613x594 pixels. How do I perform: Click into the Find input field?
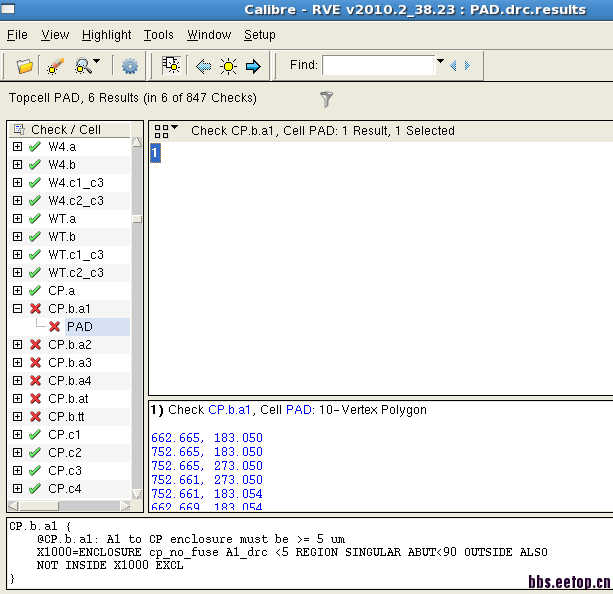pyautogui.click(x=378, y=65)
